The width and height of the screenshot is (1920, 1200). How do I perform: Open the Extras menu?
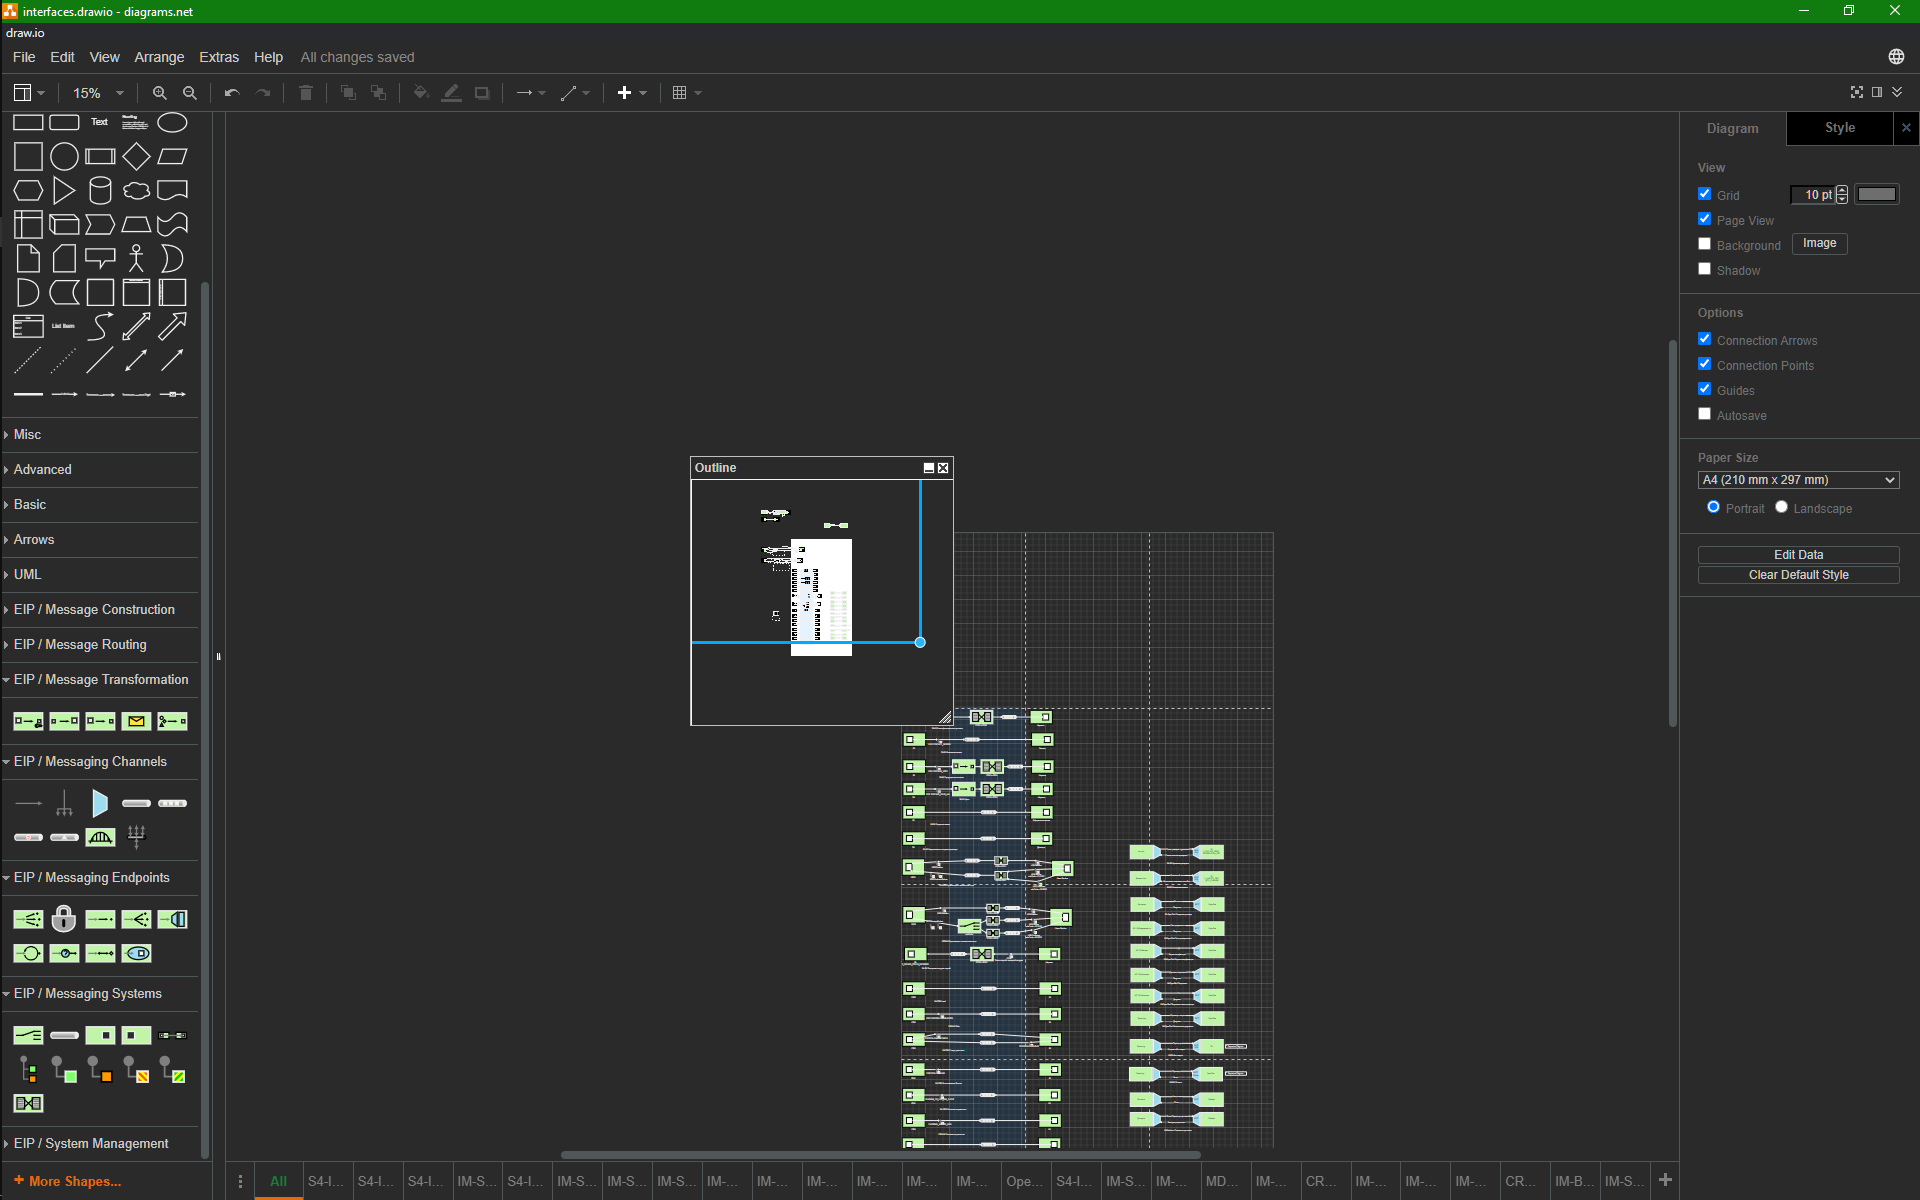[219, 57]
